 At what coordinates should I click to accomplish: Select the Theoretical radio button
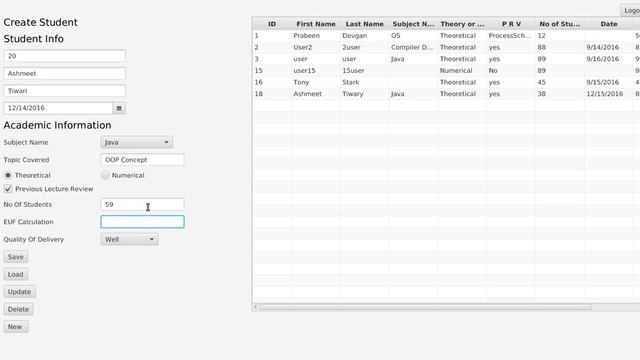coord(8,175)
